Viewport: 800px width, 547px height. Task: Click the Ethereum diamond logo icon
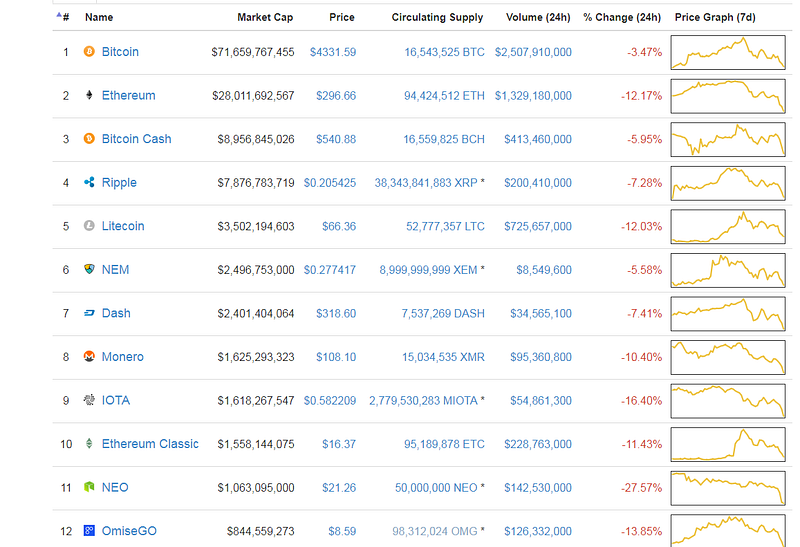(89, 95)
